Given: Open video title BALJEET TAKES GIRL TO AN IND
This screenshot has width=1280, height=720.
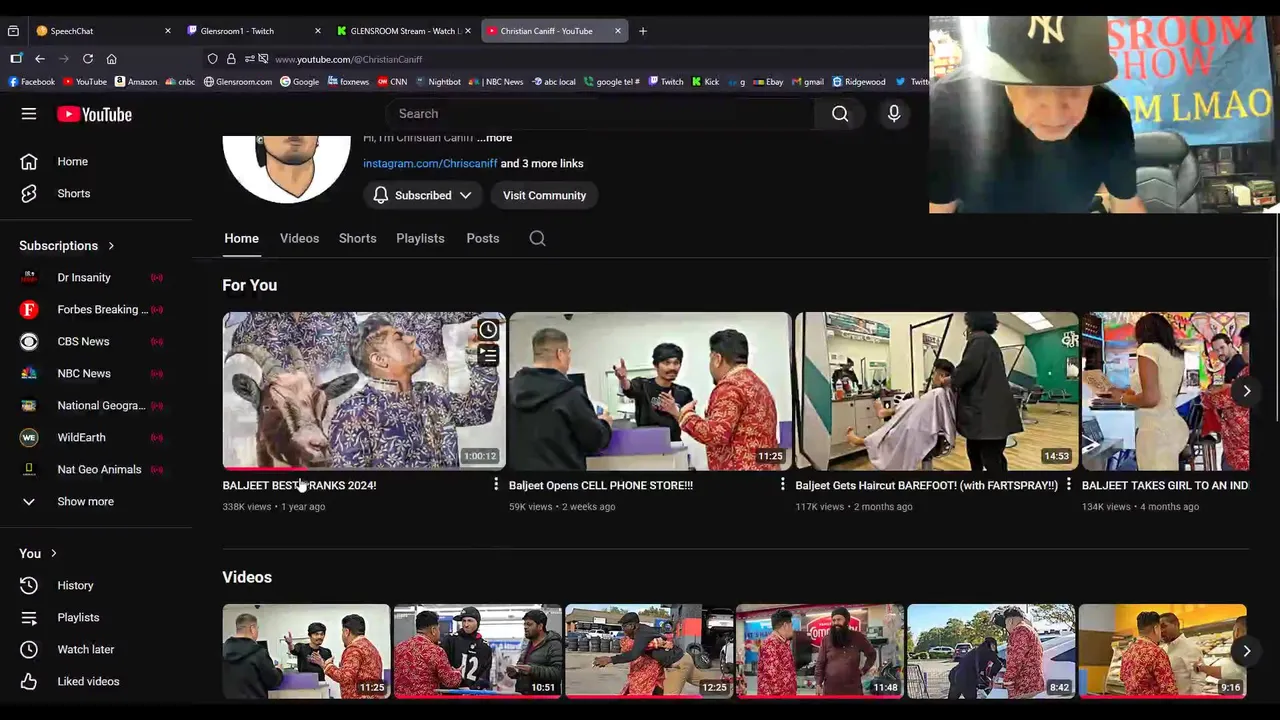Looking at the screenshot, I should click(1165, 485).
